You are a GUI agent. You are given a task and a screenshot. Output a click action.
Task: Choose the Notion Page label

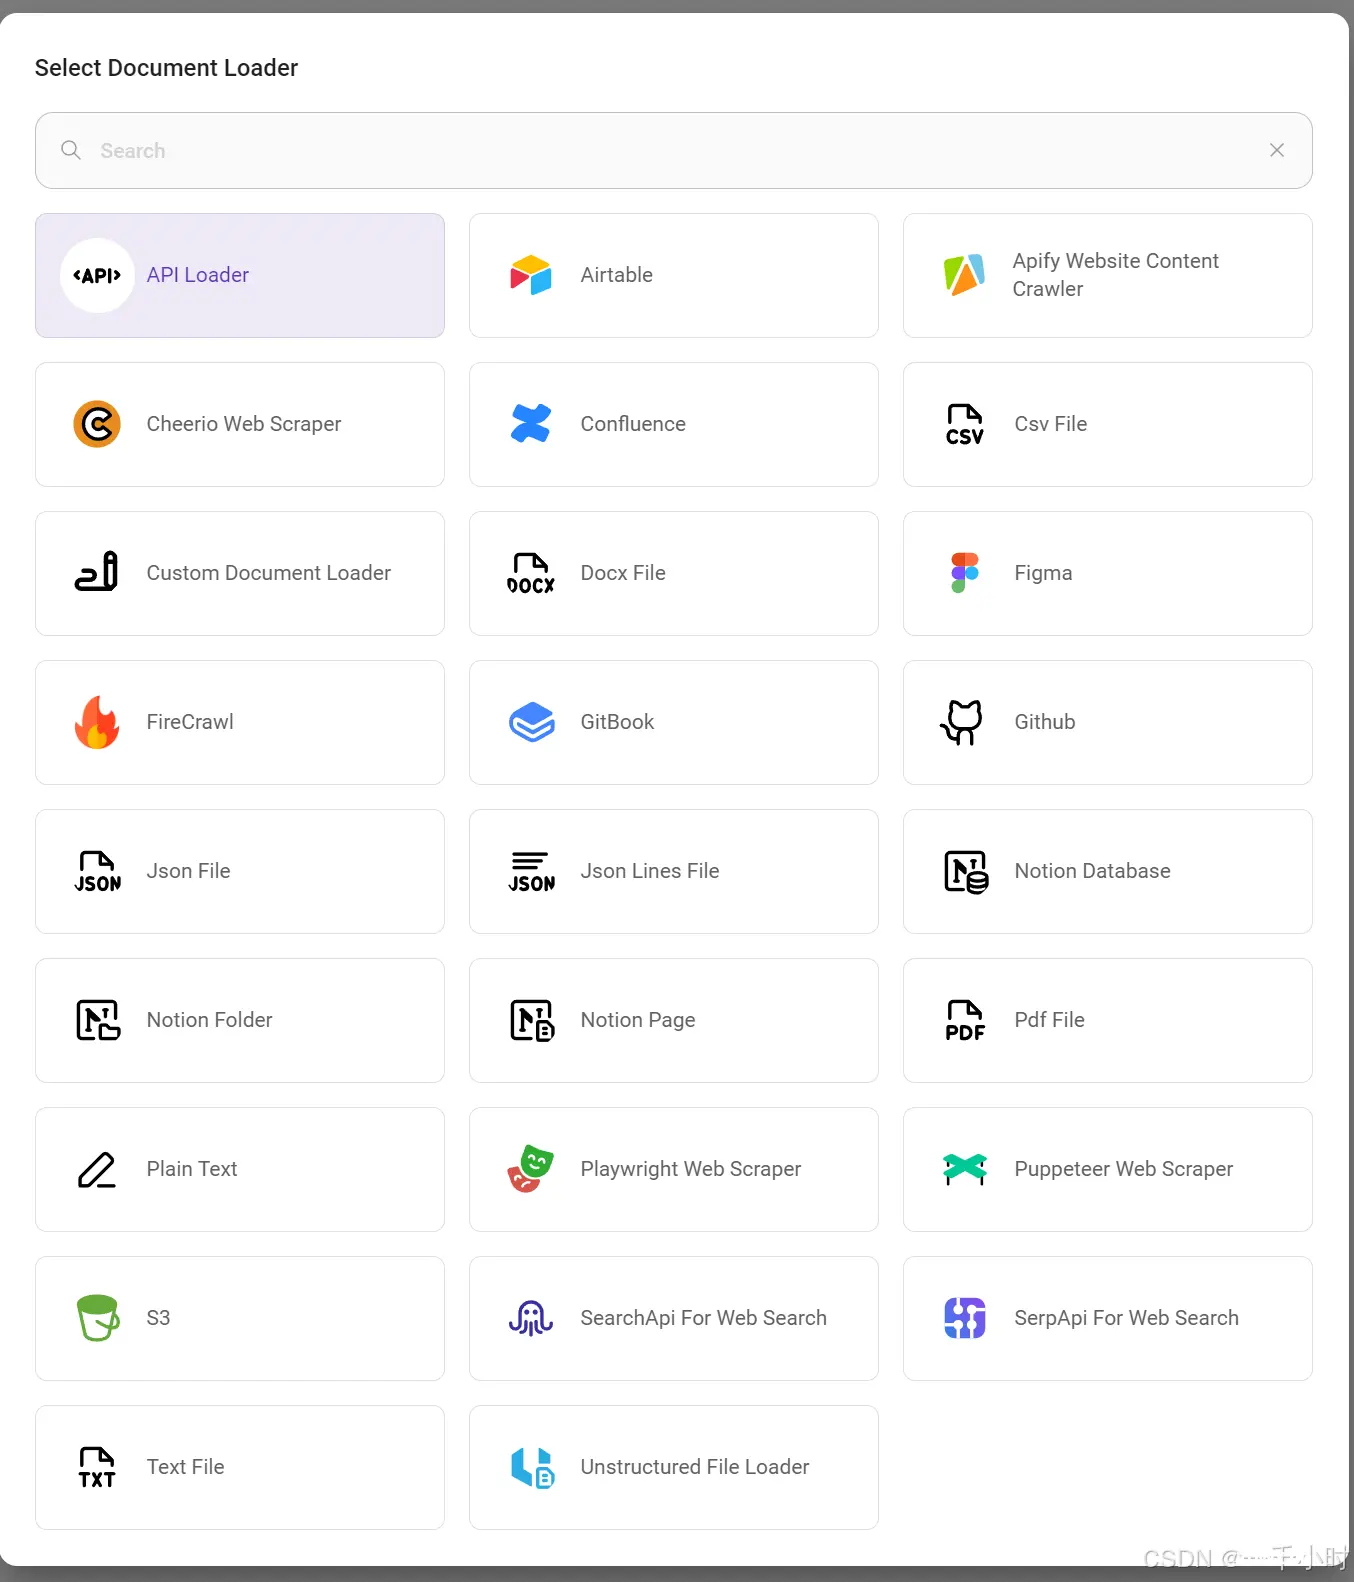click(638, 1020)
